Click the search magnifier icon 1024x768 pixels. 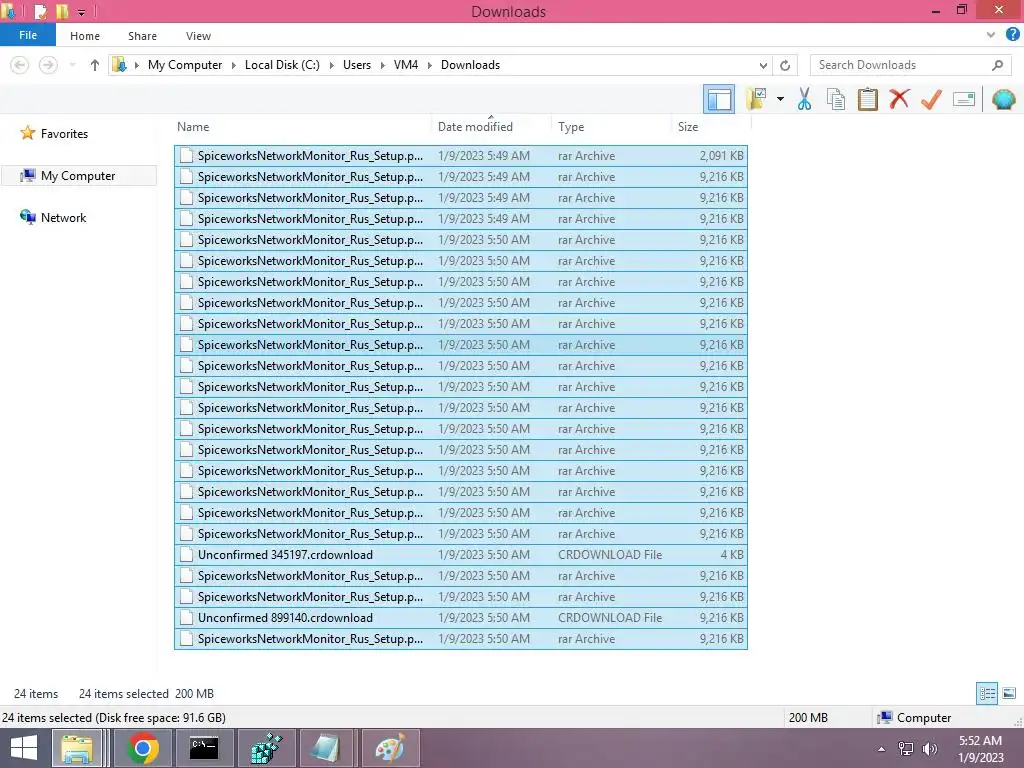[997, 65]
